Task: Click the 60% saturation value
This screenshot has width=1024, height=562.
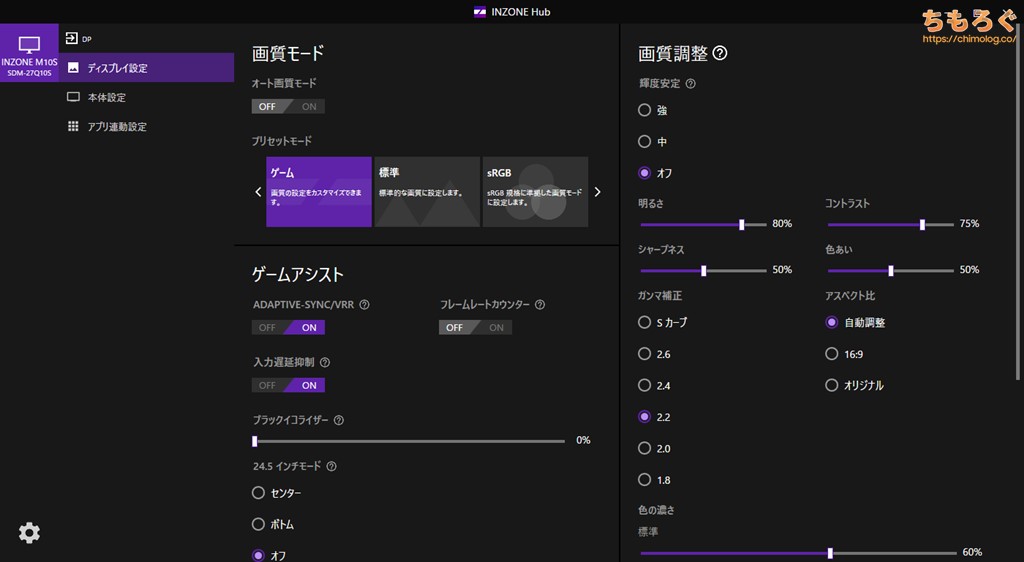Action: click(x=972, y=552)
